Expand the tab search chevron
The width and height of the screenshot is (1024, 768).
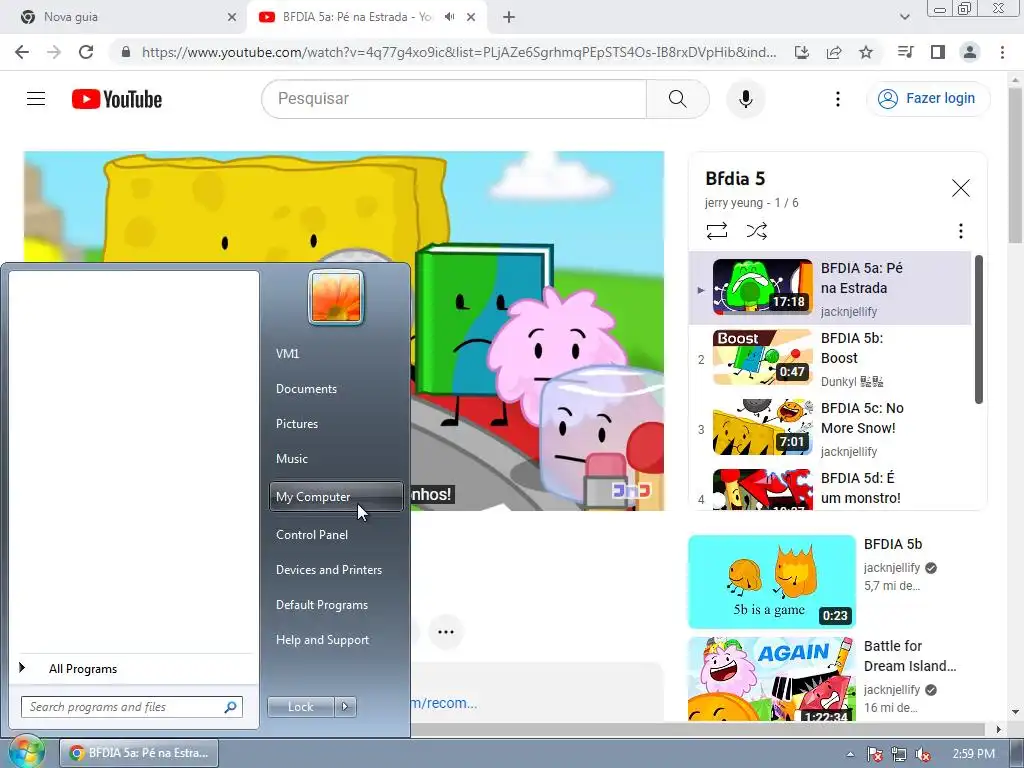pos(904,17)
